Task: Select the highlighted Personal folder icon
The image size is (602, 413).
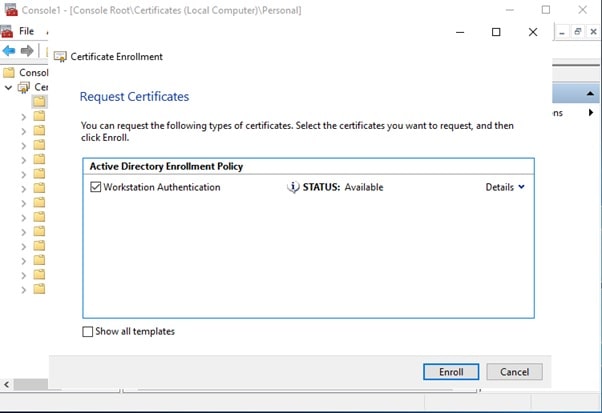Action: pyautogui.click(x=39, y=102)
